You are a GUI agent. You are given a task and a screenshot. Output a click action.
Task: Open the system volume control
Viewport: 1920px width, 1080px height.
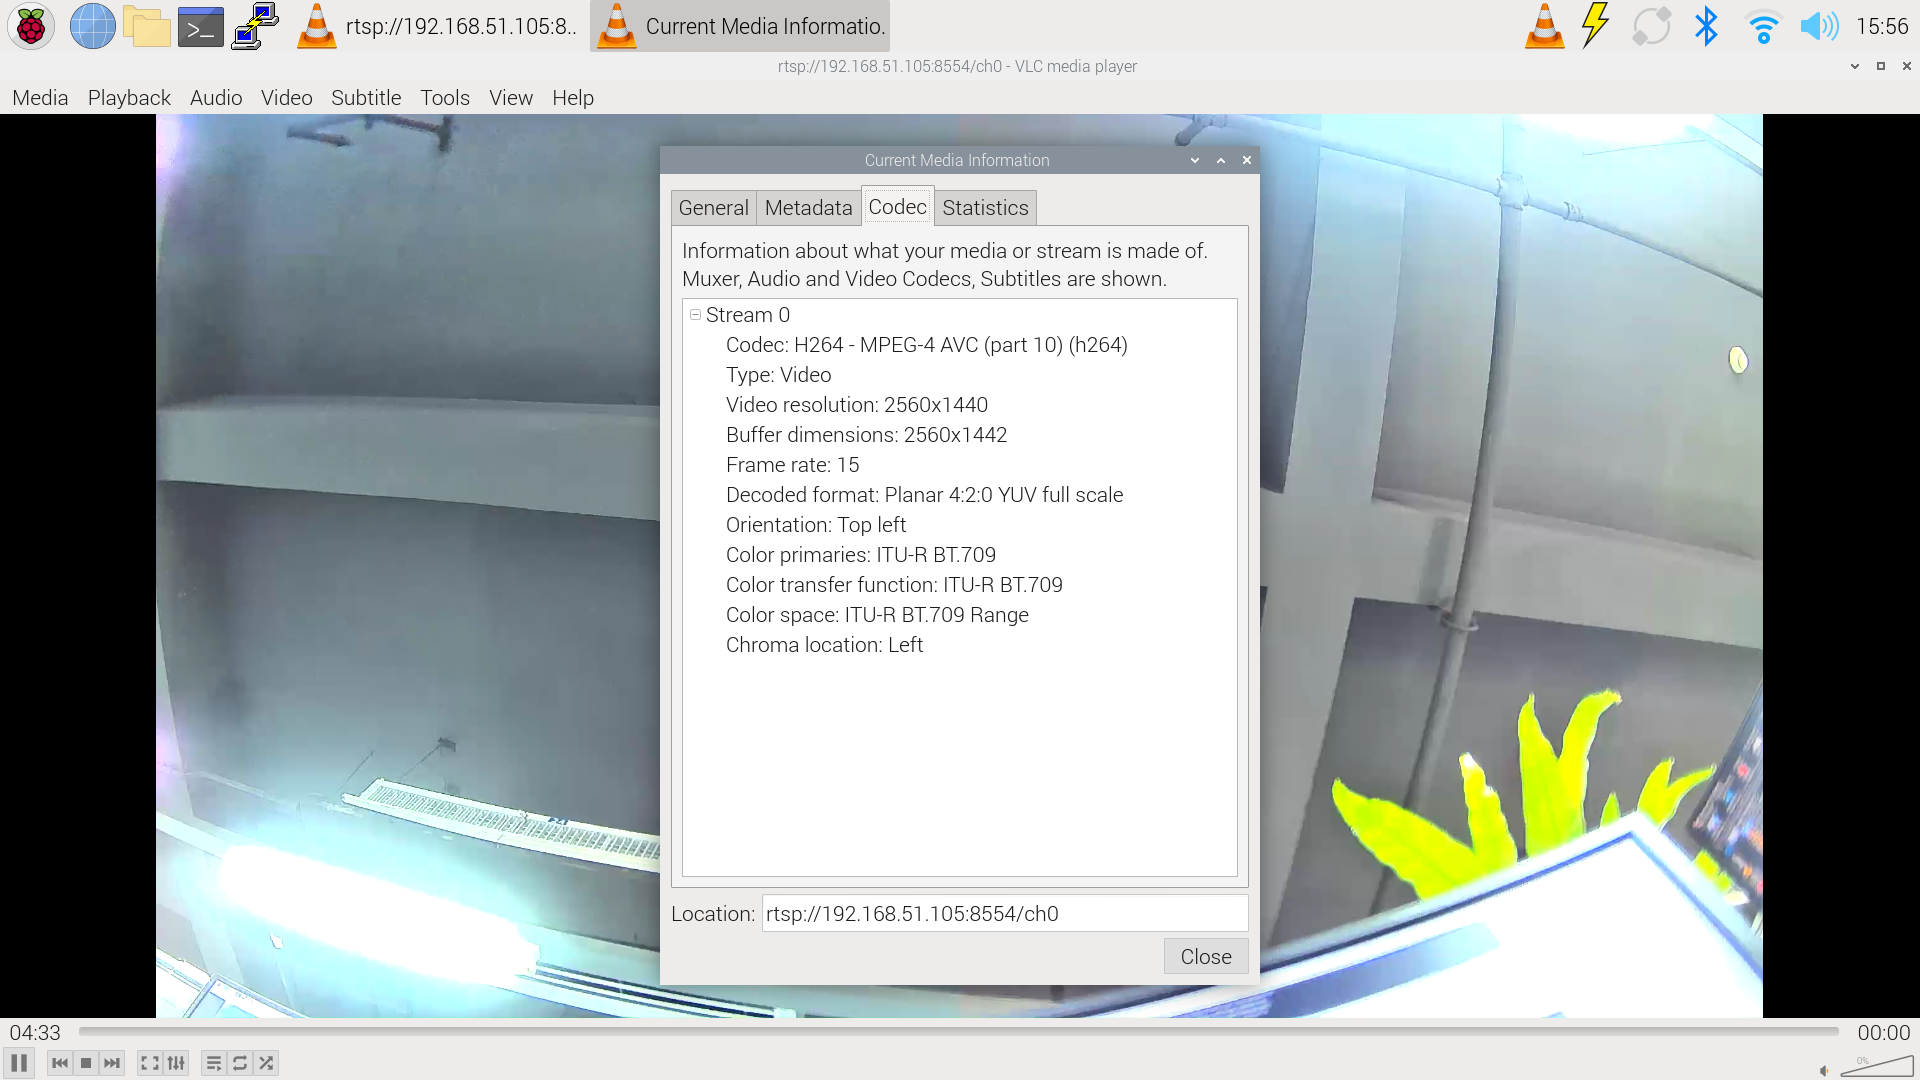tap(1819, 26)
